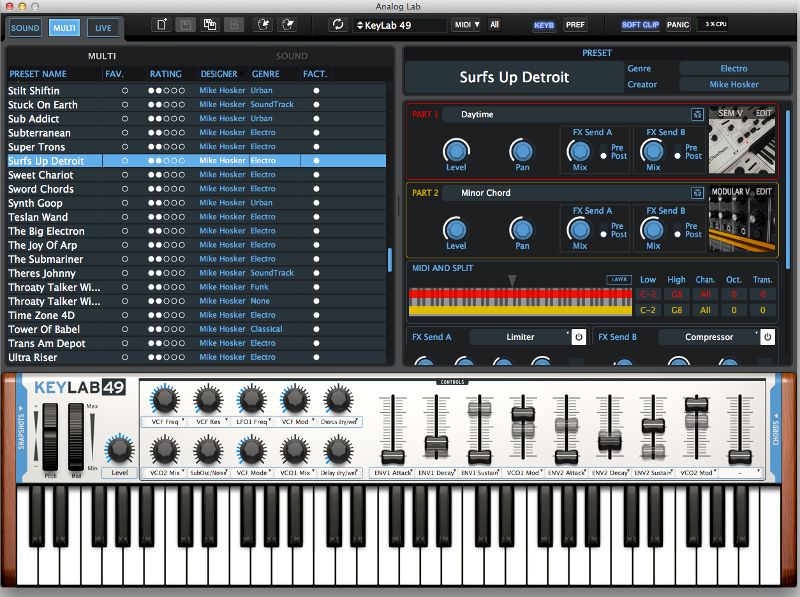
Task: Click the Delete preset icon
Action: pos(234,24)
